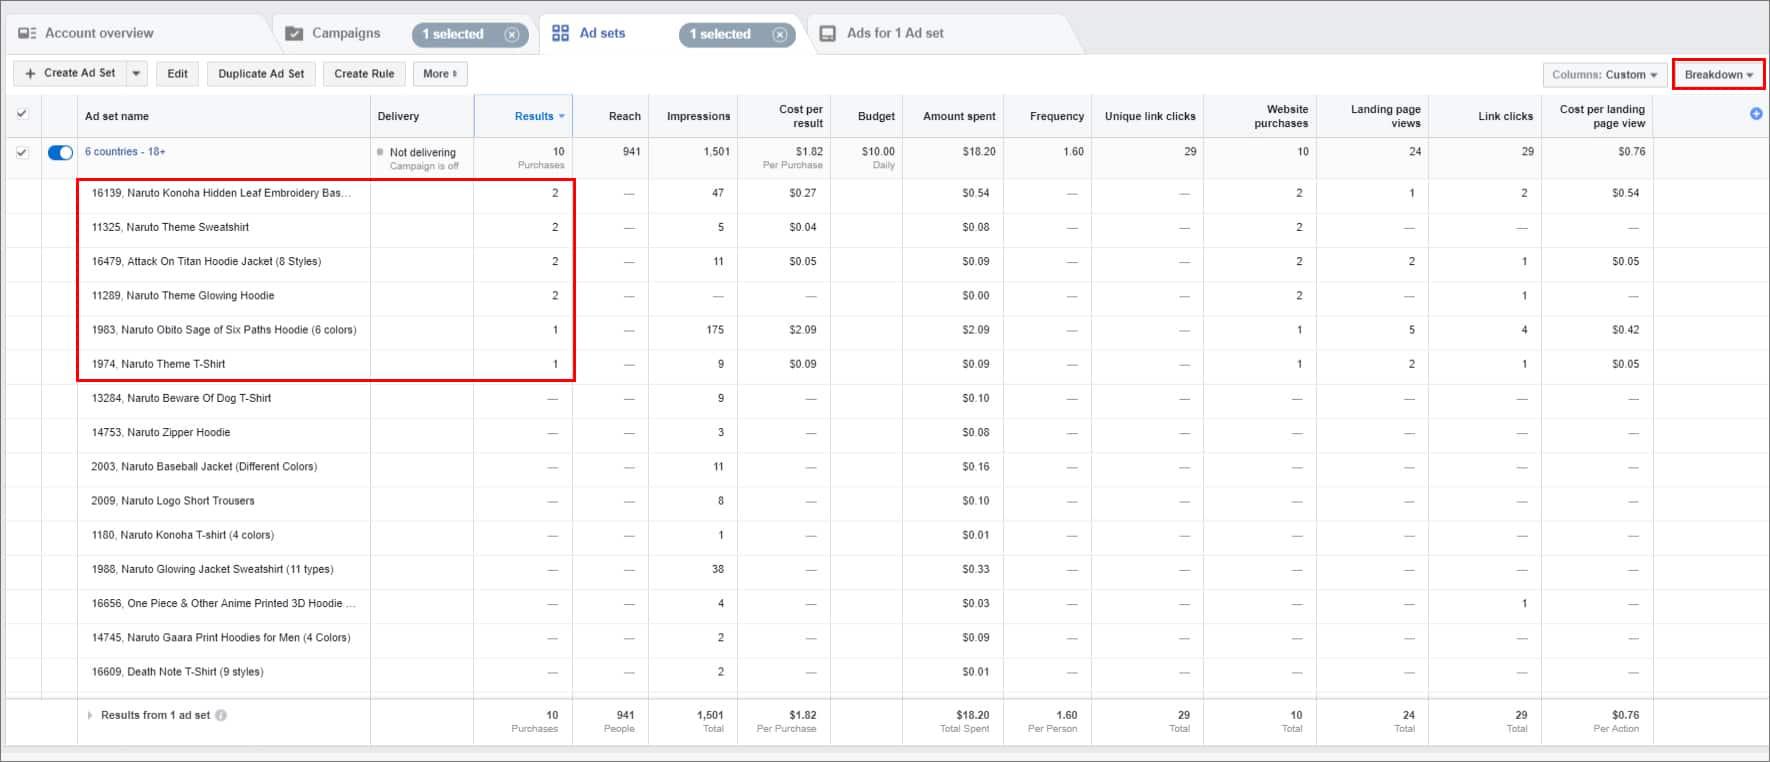Click the Create Ad Set button
The height and width of the screenshot is (762, 1770).
click(70, 73)
